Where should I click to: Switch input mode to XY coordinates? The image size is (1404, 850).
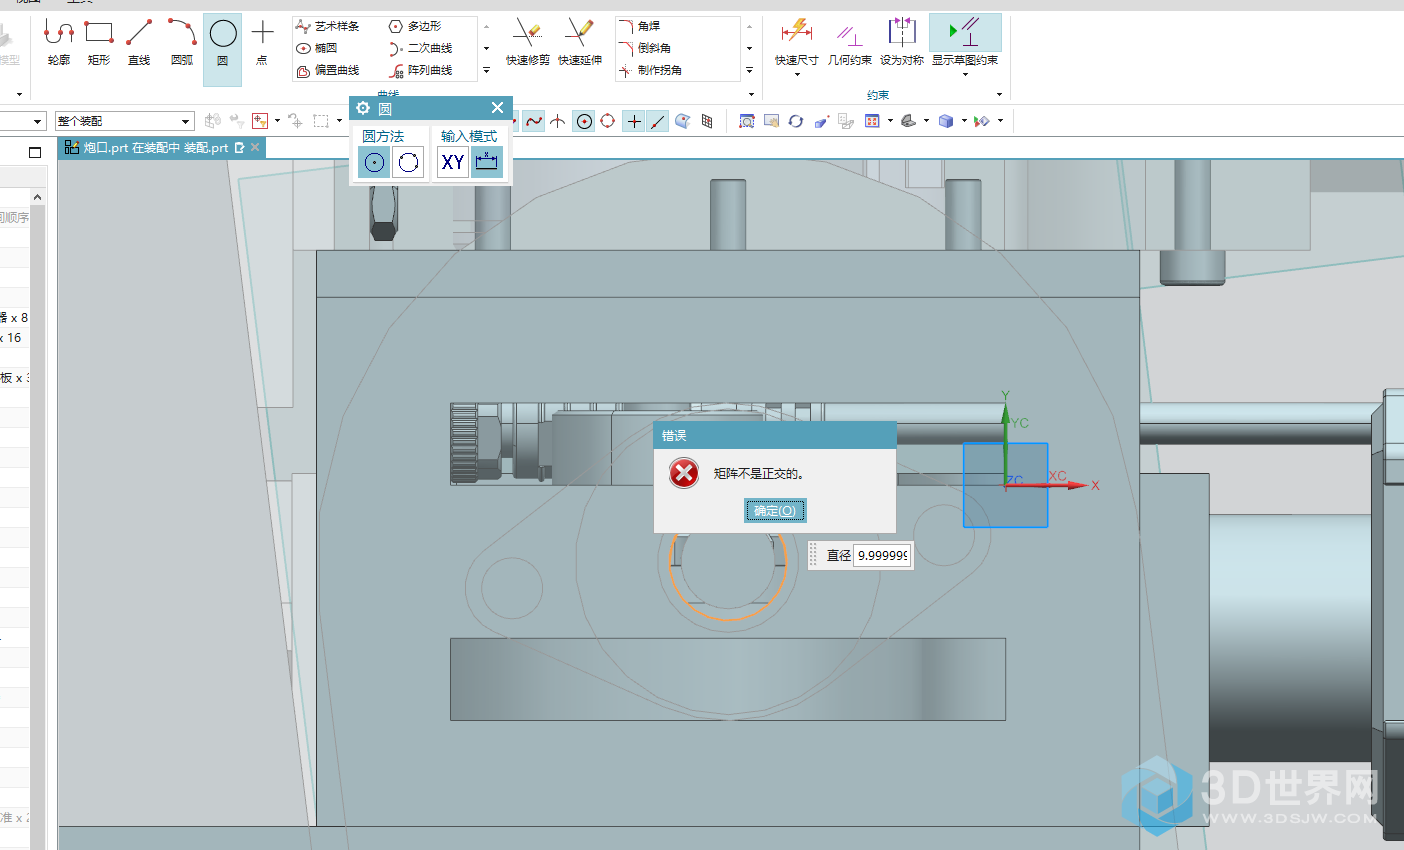[x=453, y=162]
